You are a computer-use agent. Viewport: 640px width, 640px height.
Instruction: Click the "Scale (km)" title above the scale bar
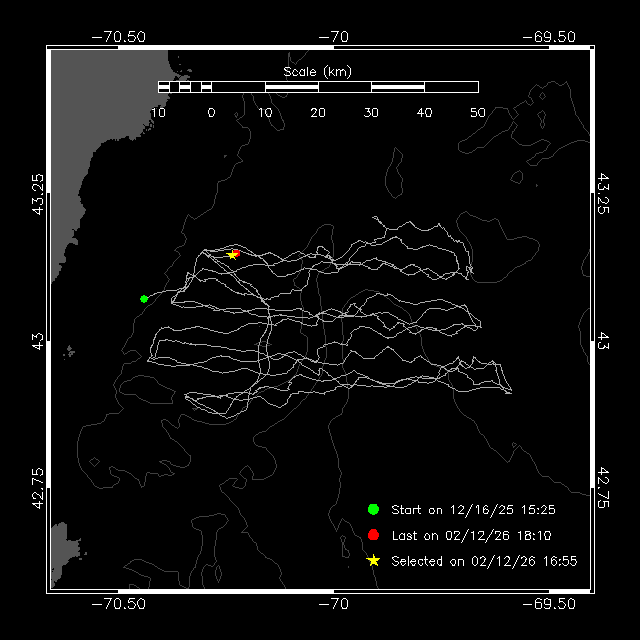pos(317,71)
